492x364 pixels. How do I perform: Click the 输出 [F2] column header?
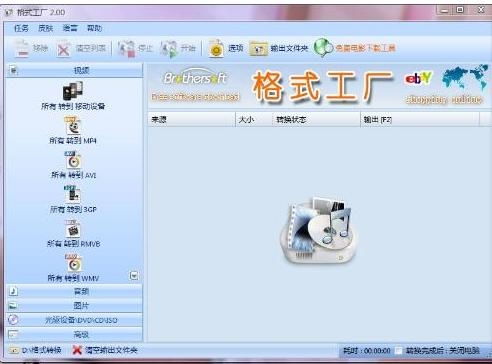[420, 119]
